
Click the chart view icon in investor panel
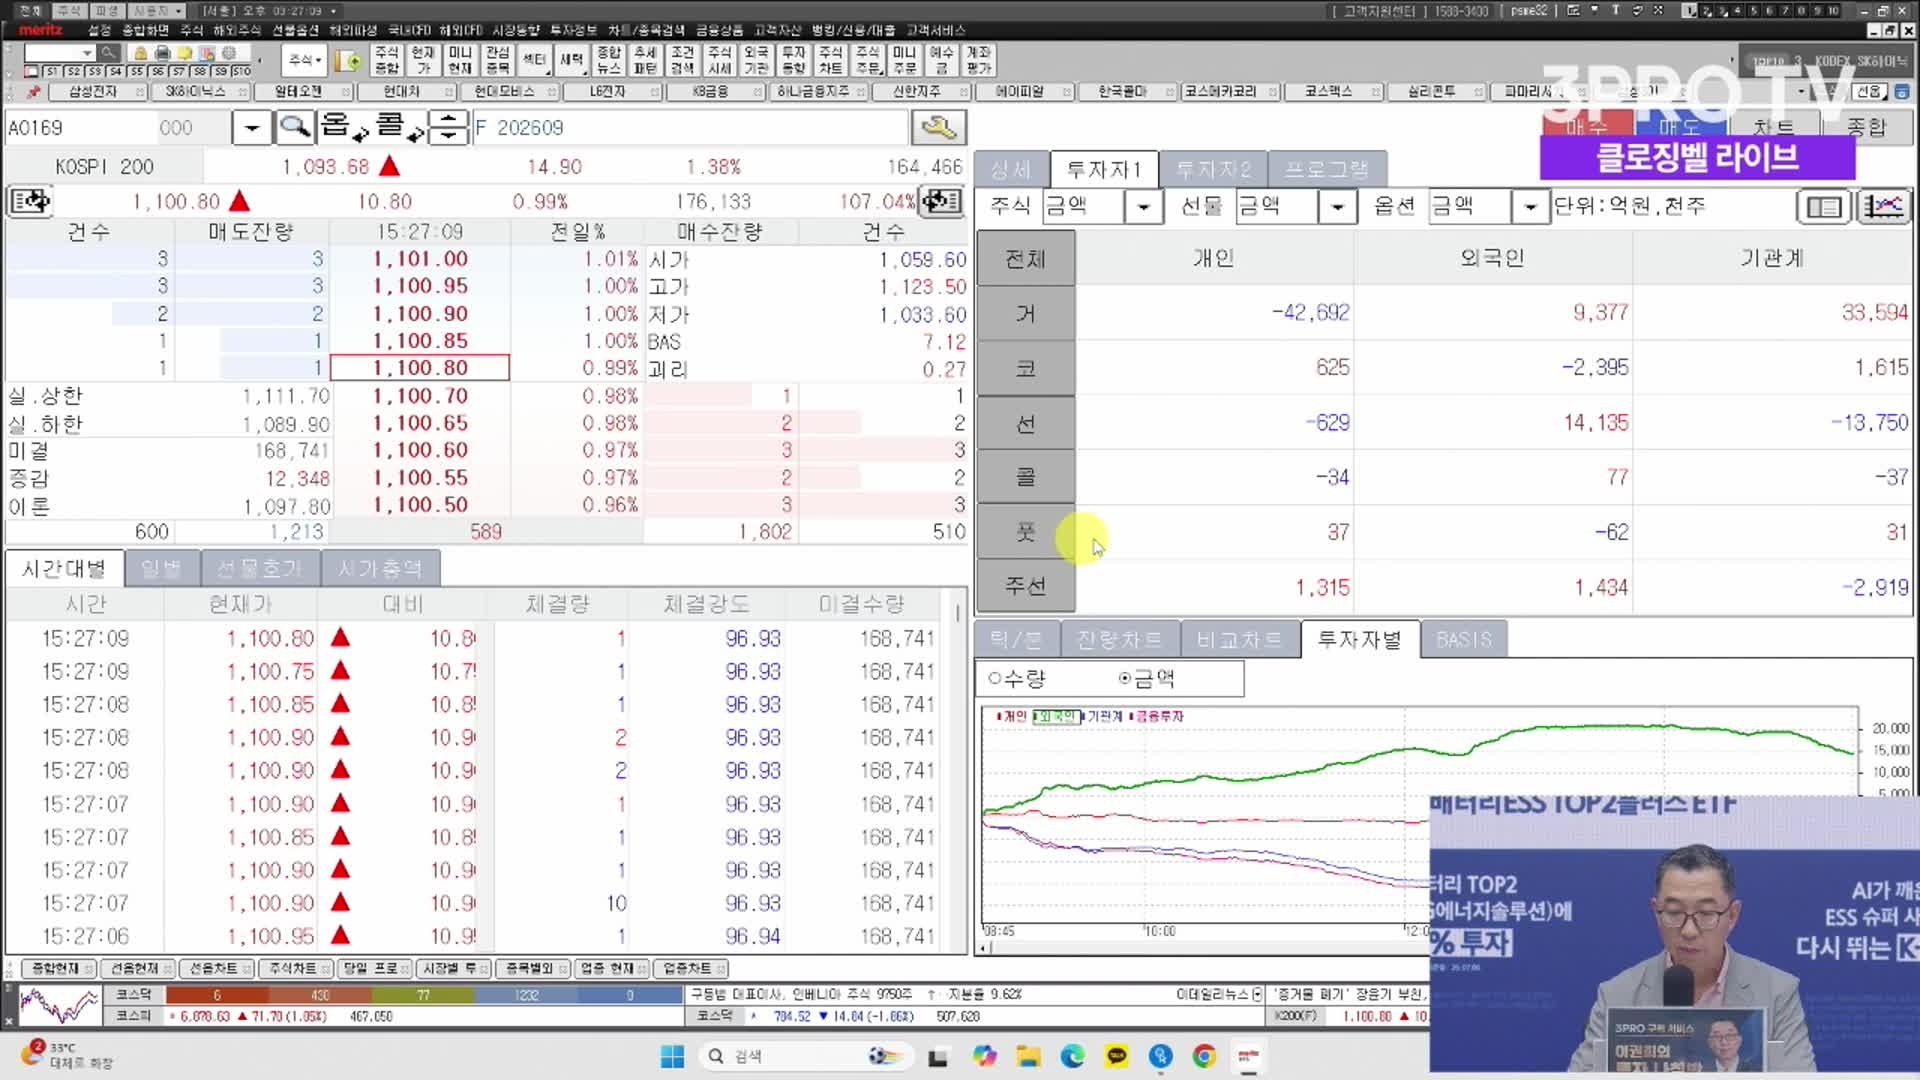[1883, 207]
